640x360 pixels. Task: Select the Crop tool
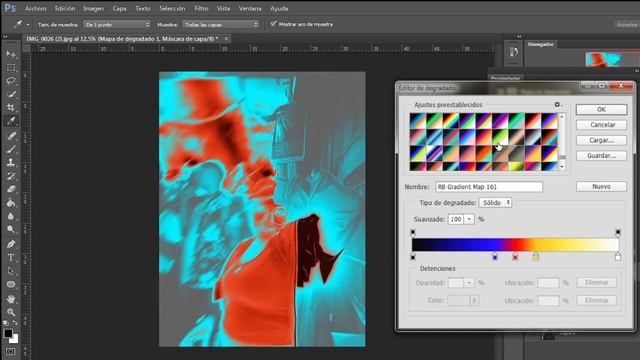coord(11,108)
